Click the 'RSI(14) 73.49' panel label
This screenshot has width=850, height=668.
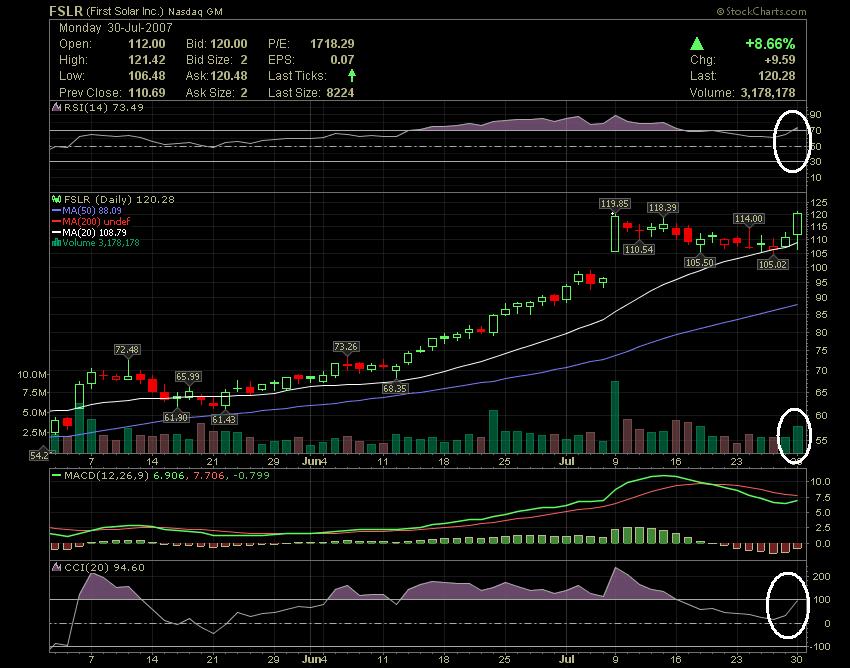104,107
